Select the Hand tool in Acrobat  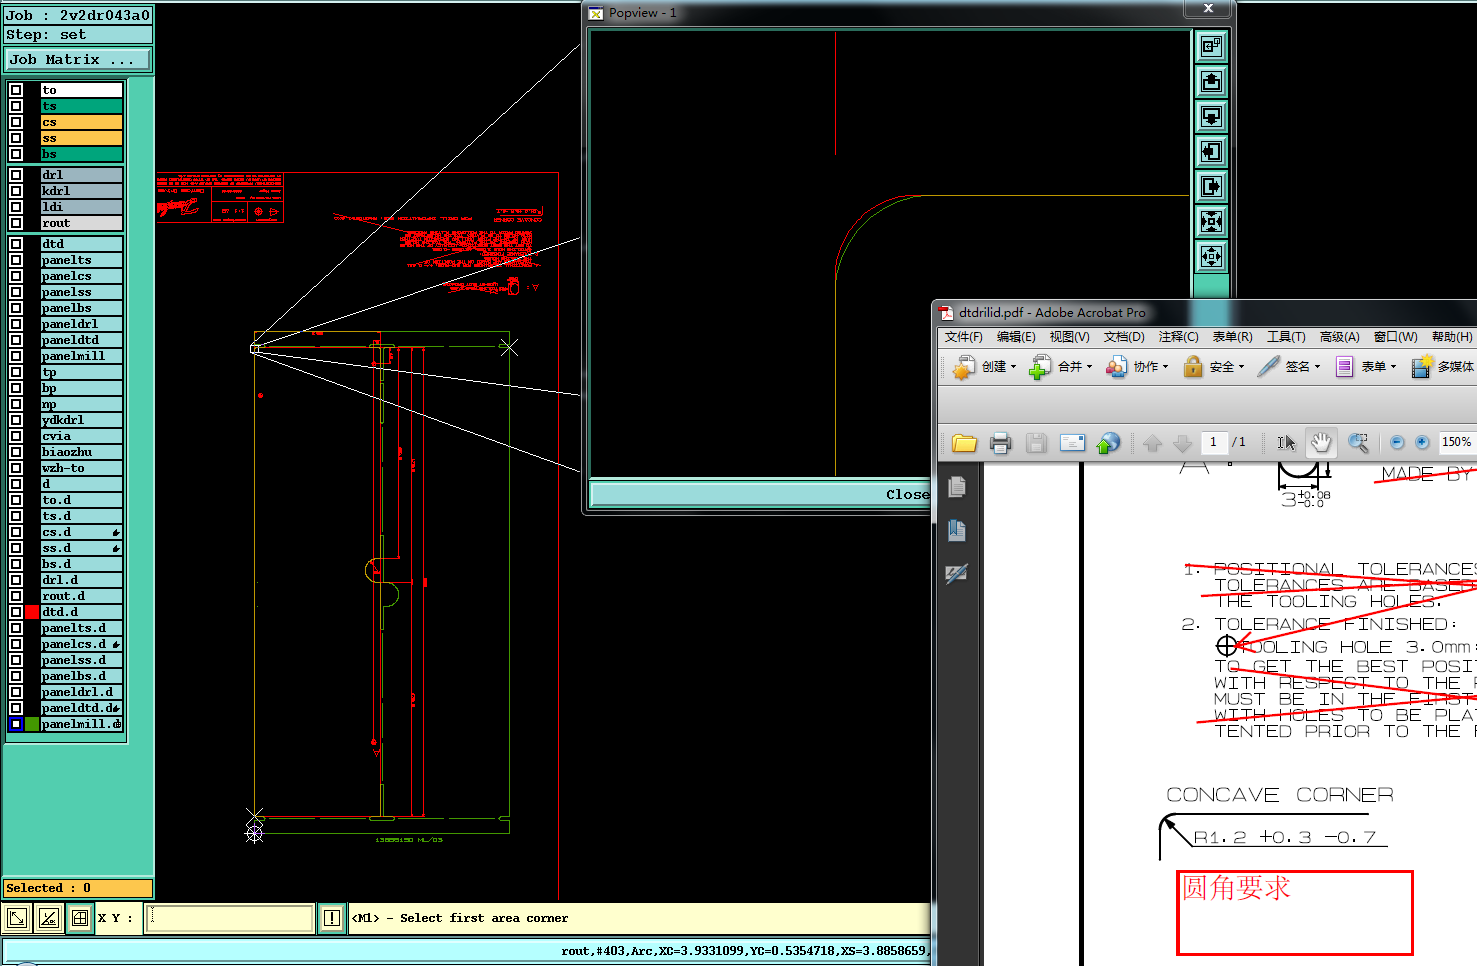coord(1321,443)
